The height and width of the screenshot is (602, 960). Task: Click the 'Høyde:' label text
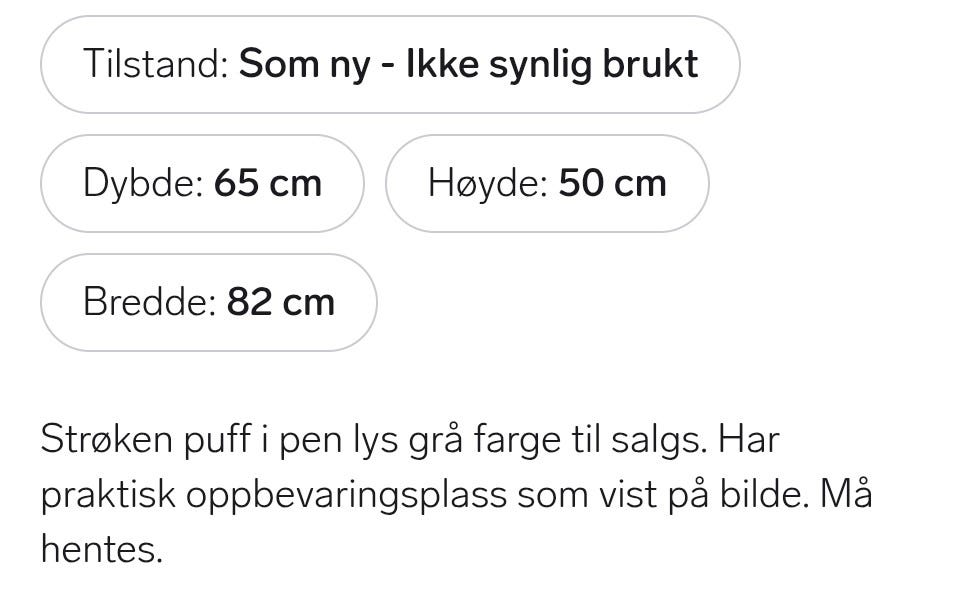[486, 183]
